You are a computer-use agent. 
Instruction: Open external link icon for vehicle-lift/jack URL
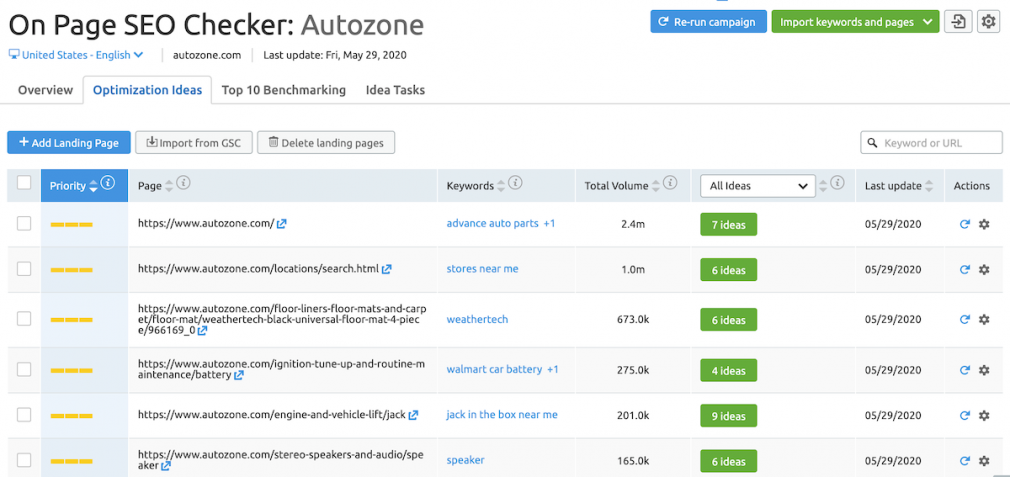point(414,415)
